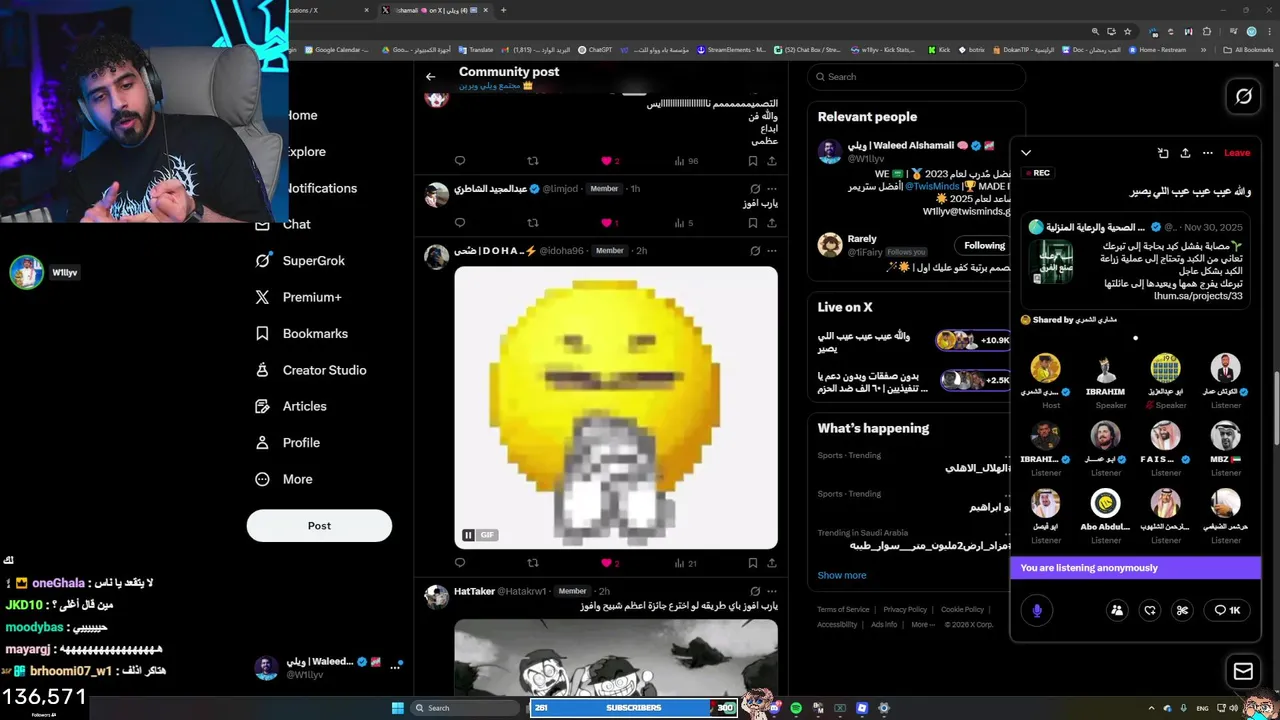Screen dimensions: 1280x720
Task: Open a new browser tab with the plus
Action: point(503,10)
